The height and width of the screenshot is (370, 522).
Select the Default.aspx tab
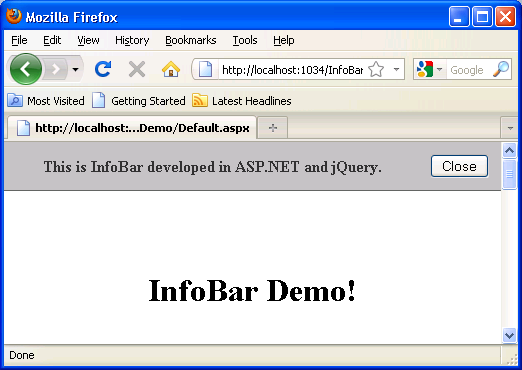pyautogui.click(x=132, y=128)
